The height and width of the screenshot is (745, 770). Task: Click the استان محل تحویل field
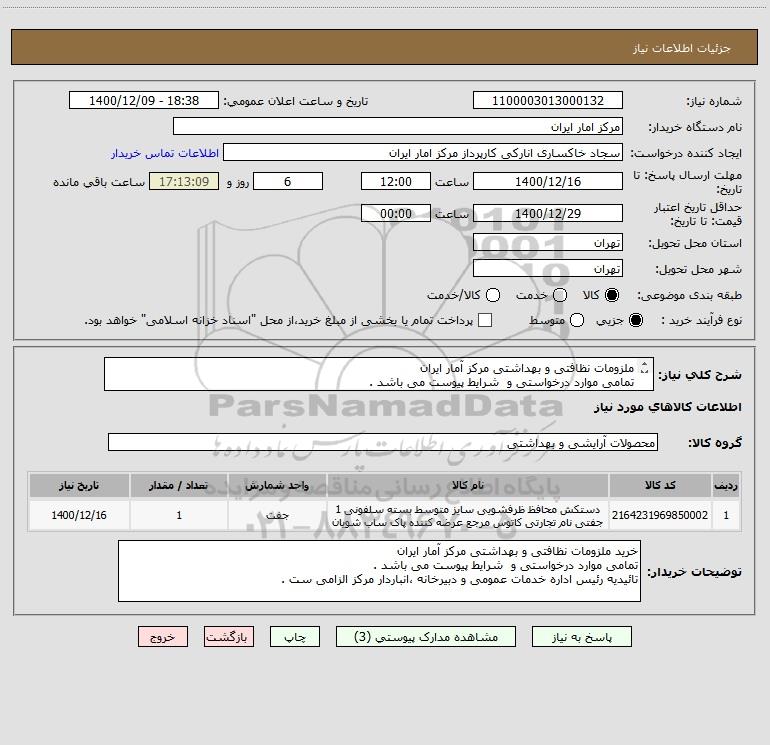click(548, 242)
